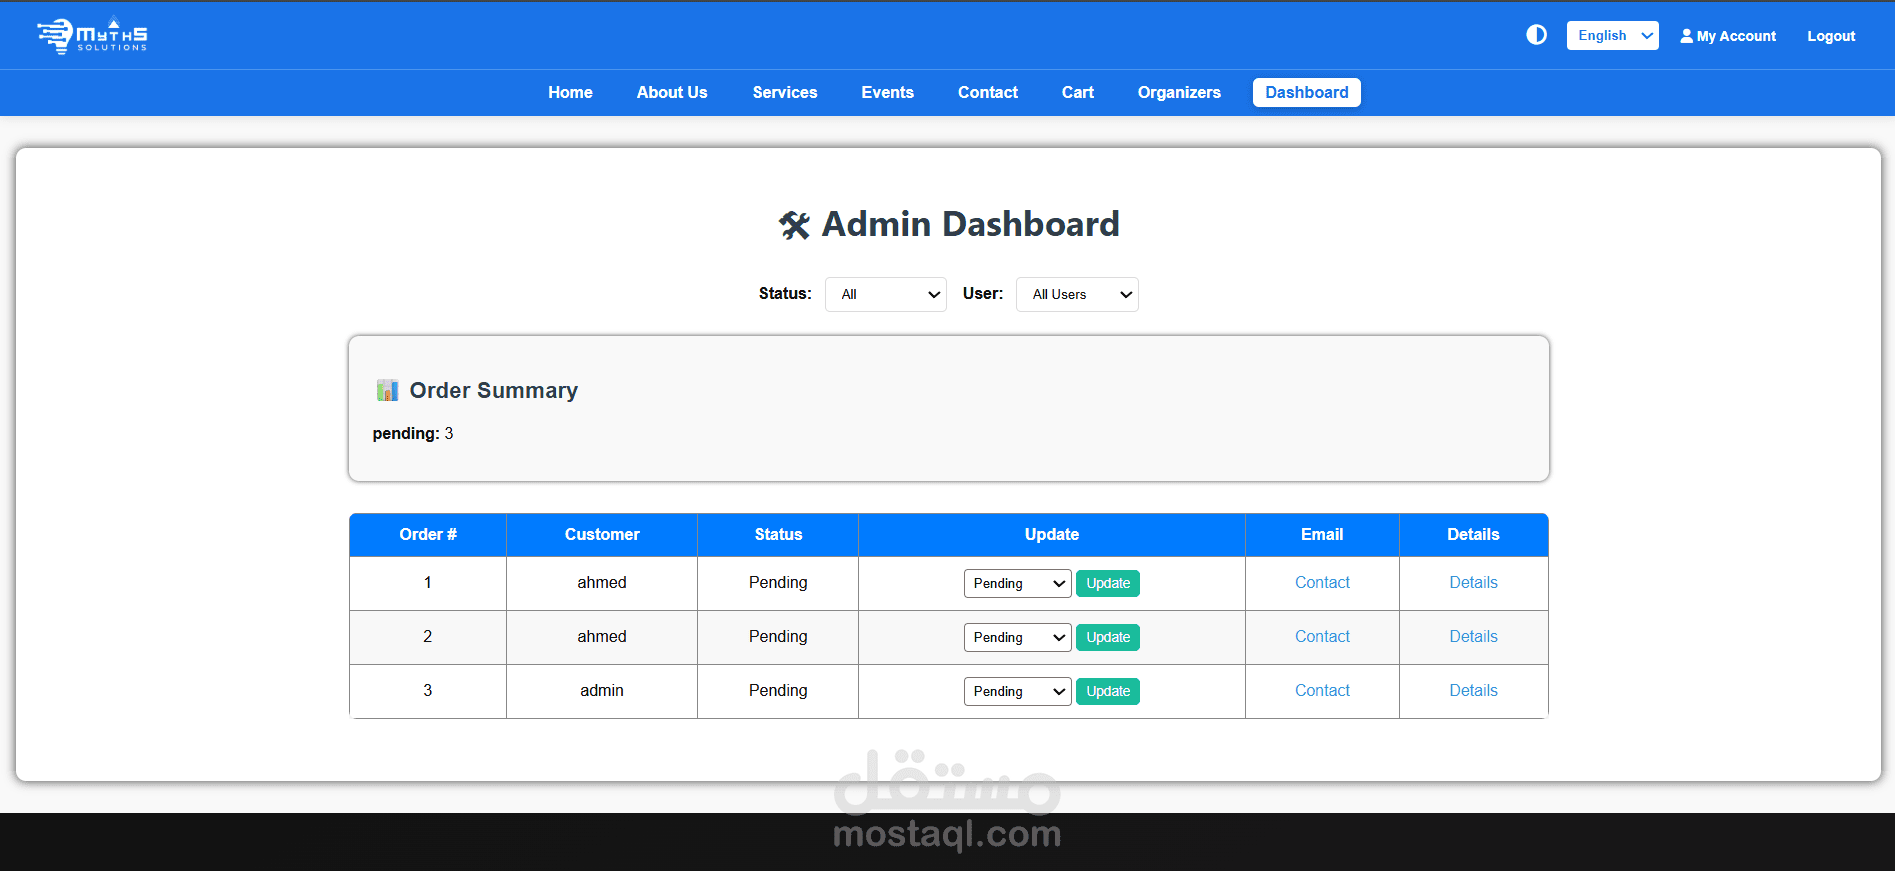1895x871 pixels.
Task: Click the 'admin' customer cell
Action: (602, 690)
